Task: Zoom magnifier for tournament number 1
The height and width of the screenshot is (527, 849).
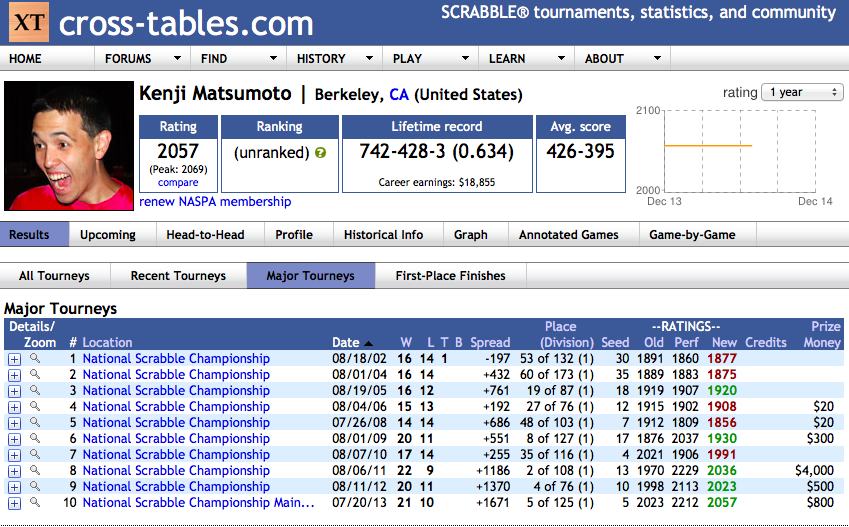Action: pos(35,358)
